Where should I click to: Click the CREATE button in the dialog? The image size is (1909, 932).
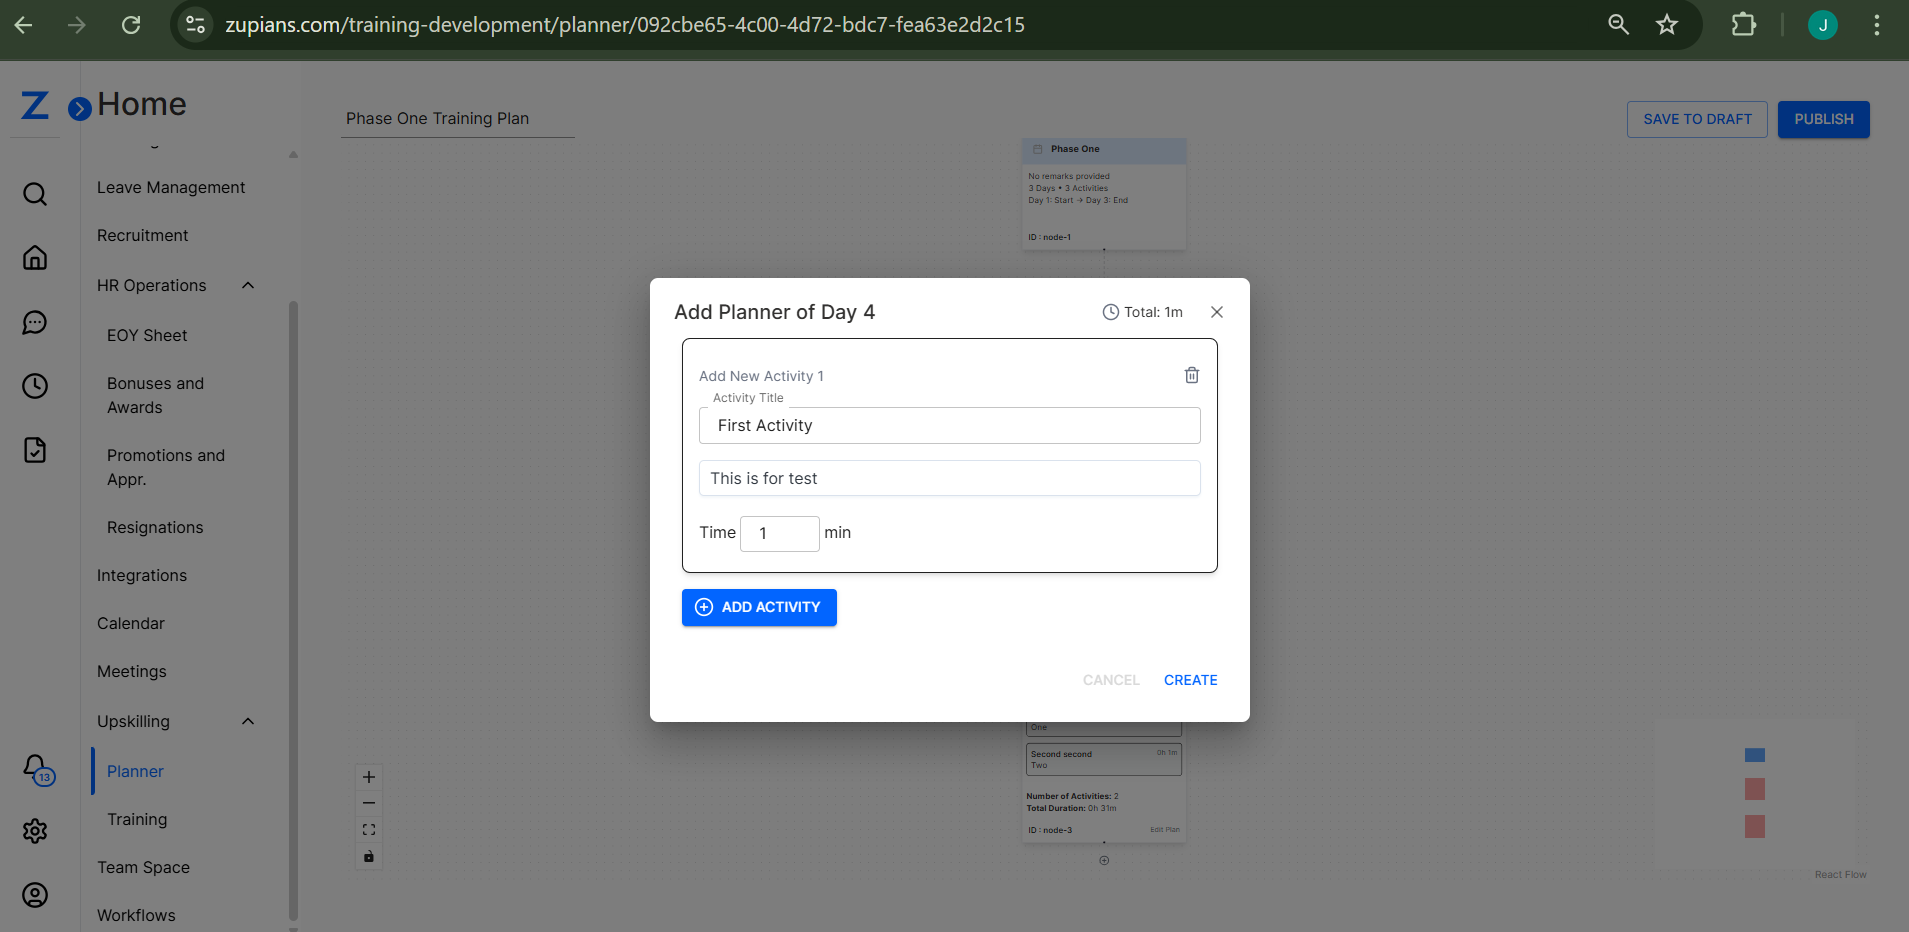(x=1190, y=679)
